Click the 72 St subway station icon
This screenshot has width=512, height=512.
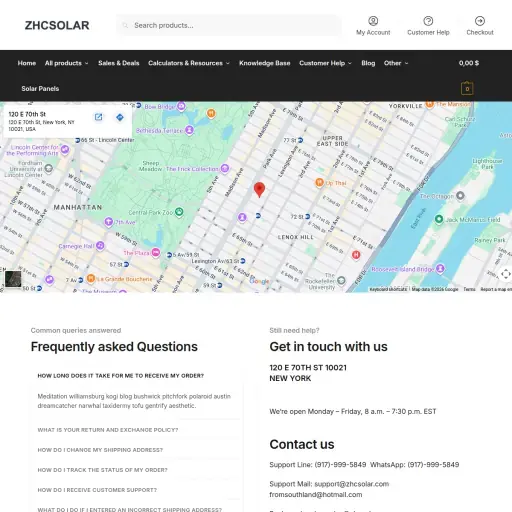[307, 216]
